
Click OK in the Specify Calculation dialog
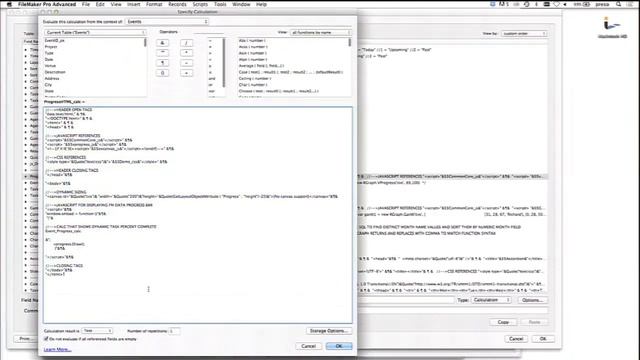pyautogui.click(x=339, y=346)
